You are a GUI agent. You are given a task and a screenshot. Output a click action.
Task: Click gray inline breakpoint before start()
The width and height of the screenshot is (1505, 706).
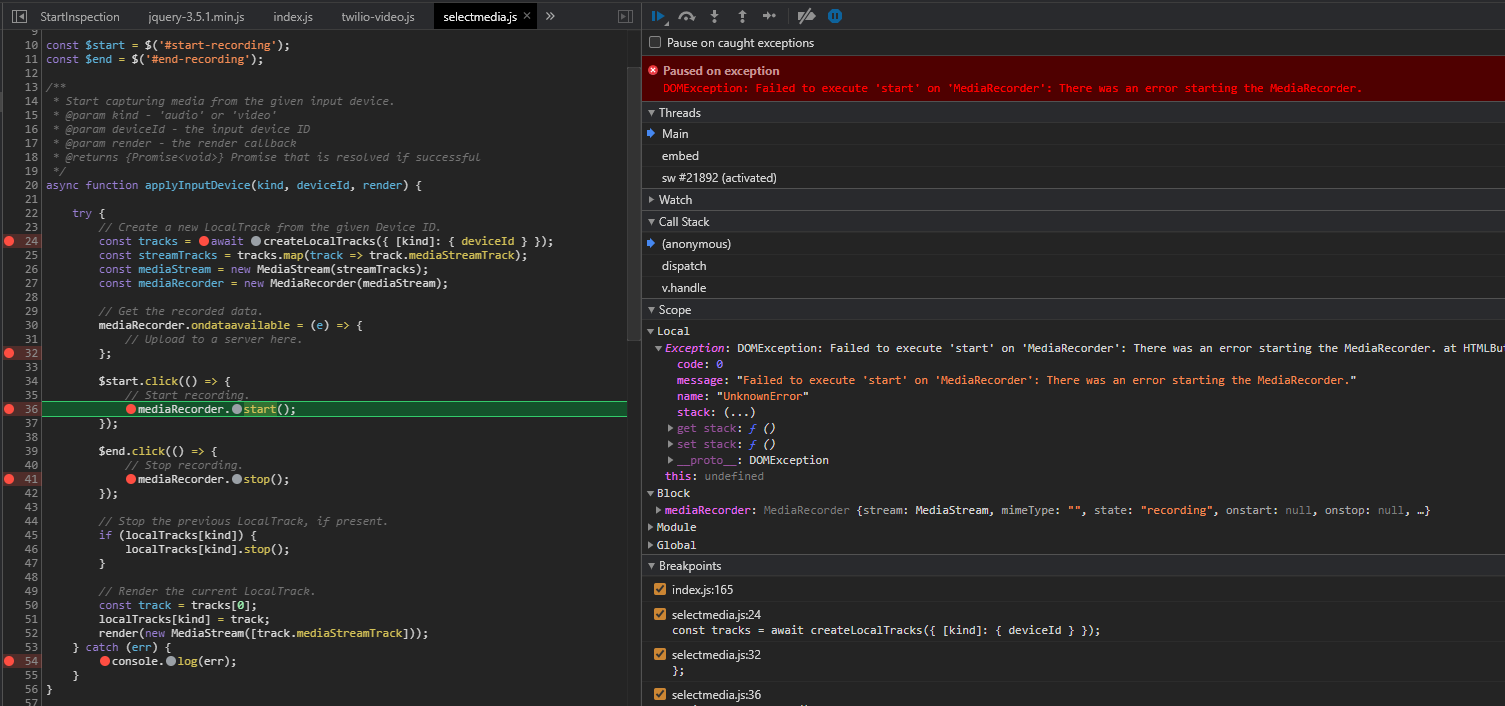pos(236,409)
